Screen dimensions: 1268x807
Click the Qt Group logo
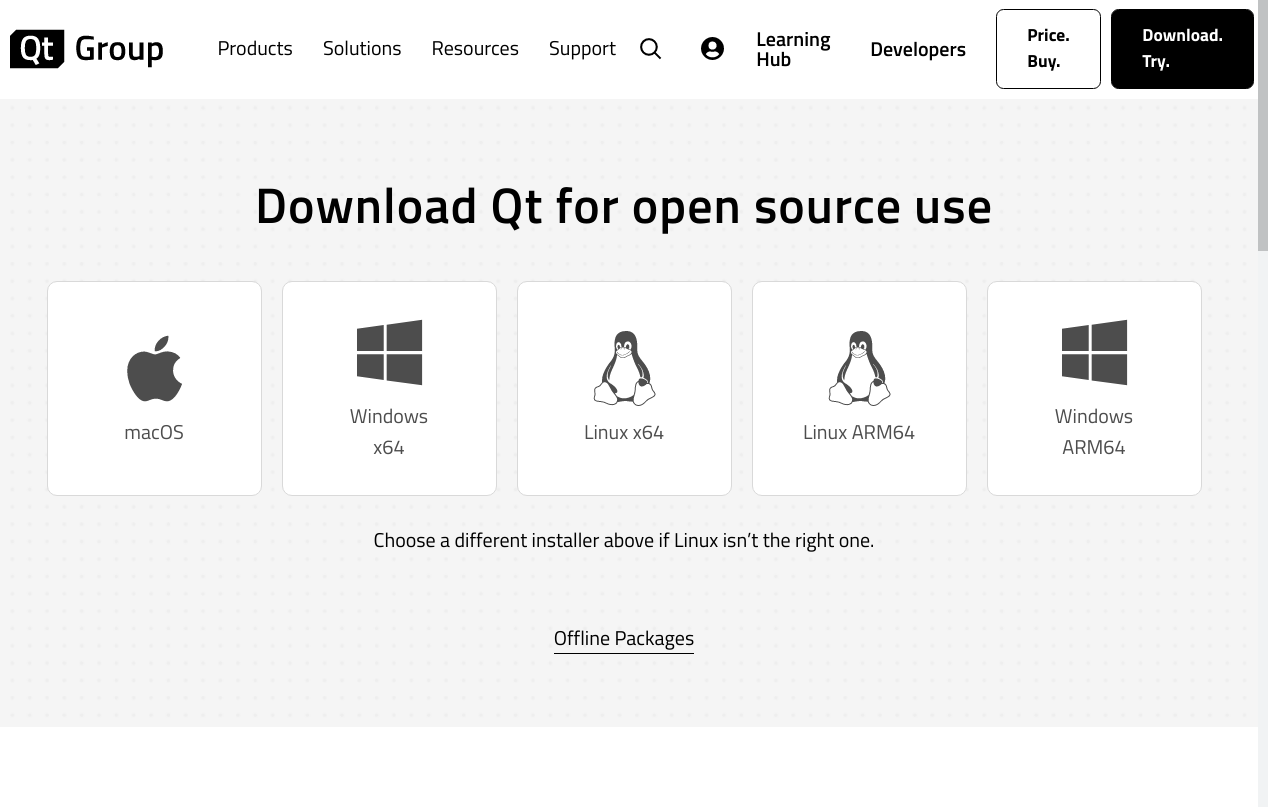(x=87, y=48)
